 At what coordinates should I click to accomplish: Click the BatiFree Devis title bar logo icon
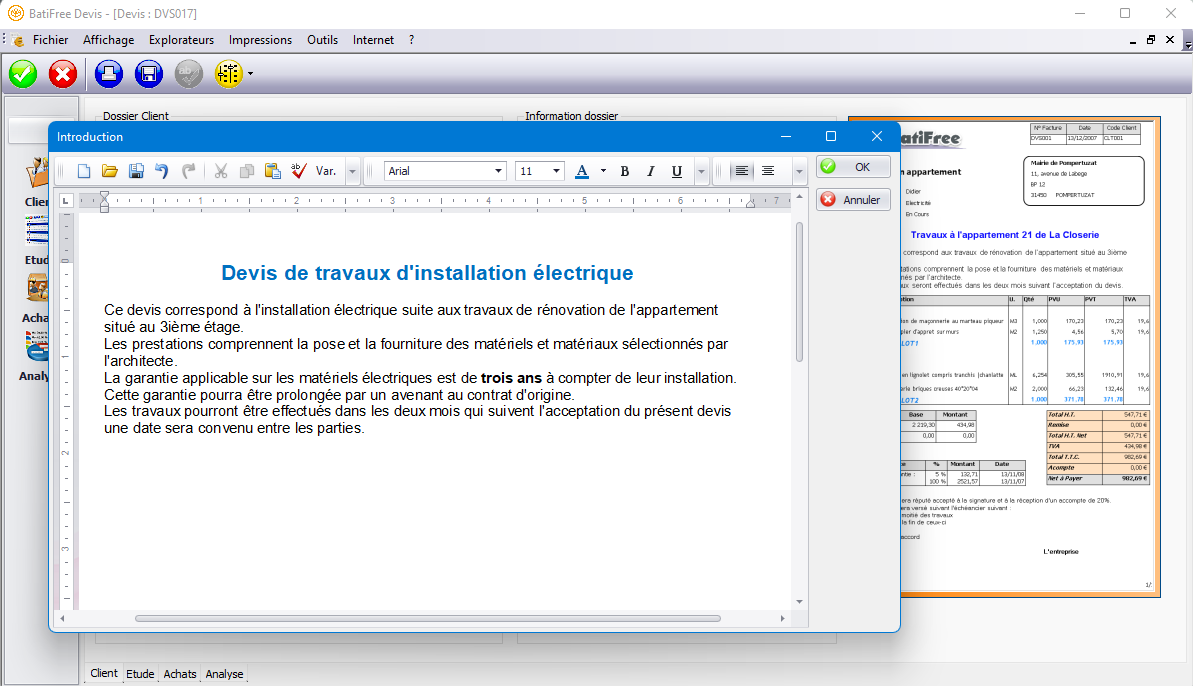(x=15, y=14)
